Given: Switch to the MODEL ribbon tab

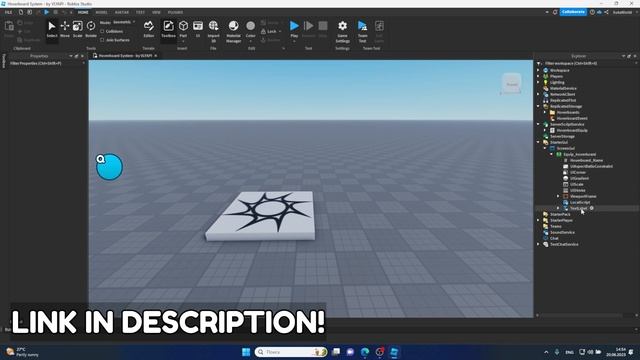Looking at the screenshot, I should 101,12.
